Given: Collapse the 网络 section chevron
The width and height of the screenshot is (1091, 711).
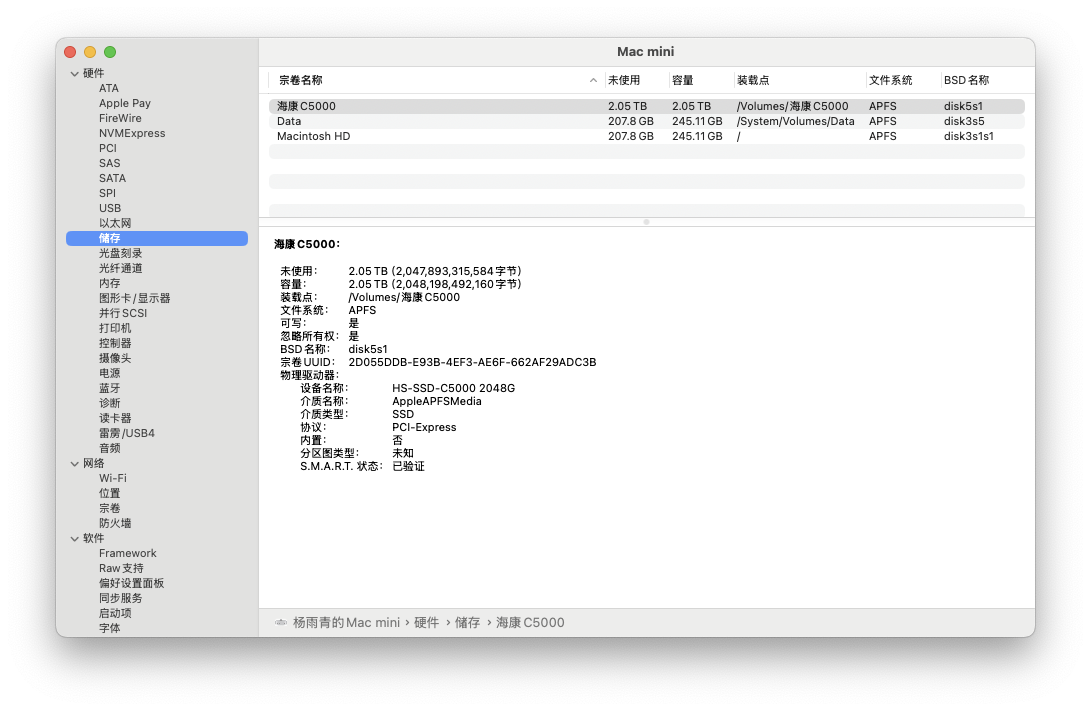Looking at the screenshot, I should pyautogui.click(x=75, y=463).
